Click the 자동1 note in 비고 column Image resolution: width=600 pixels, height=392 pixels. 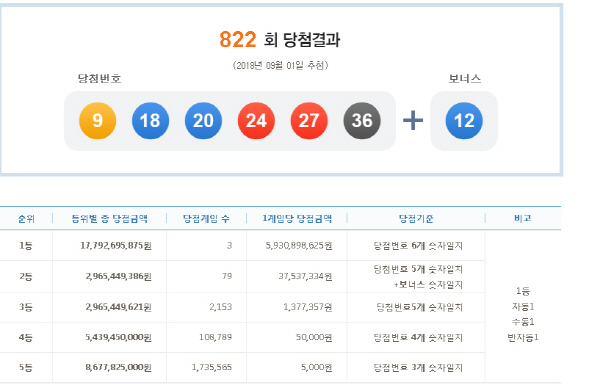point(523,307)
